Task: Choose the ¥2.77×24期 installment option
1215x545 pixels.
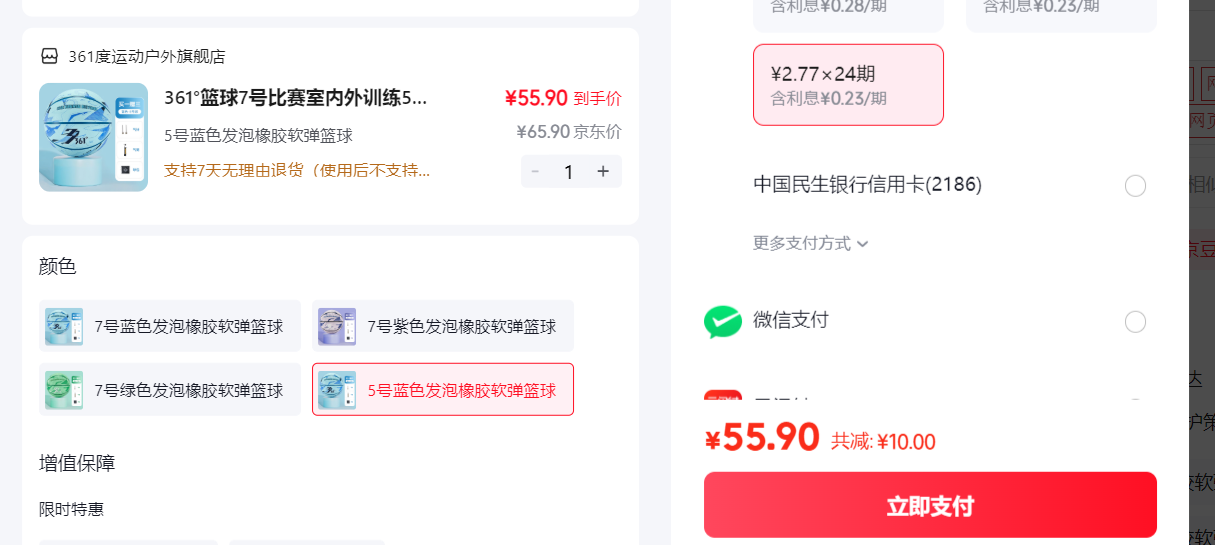Action: [848, 85]
